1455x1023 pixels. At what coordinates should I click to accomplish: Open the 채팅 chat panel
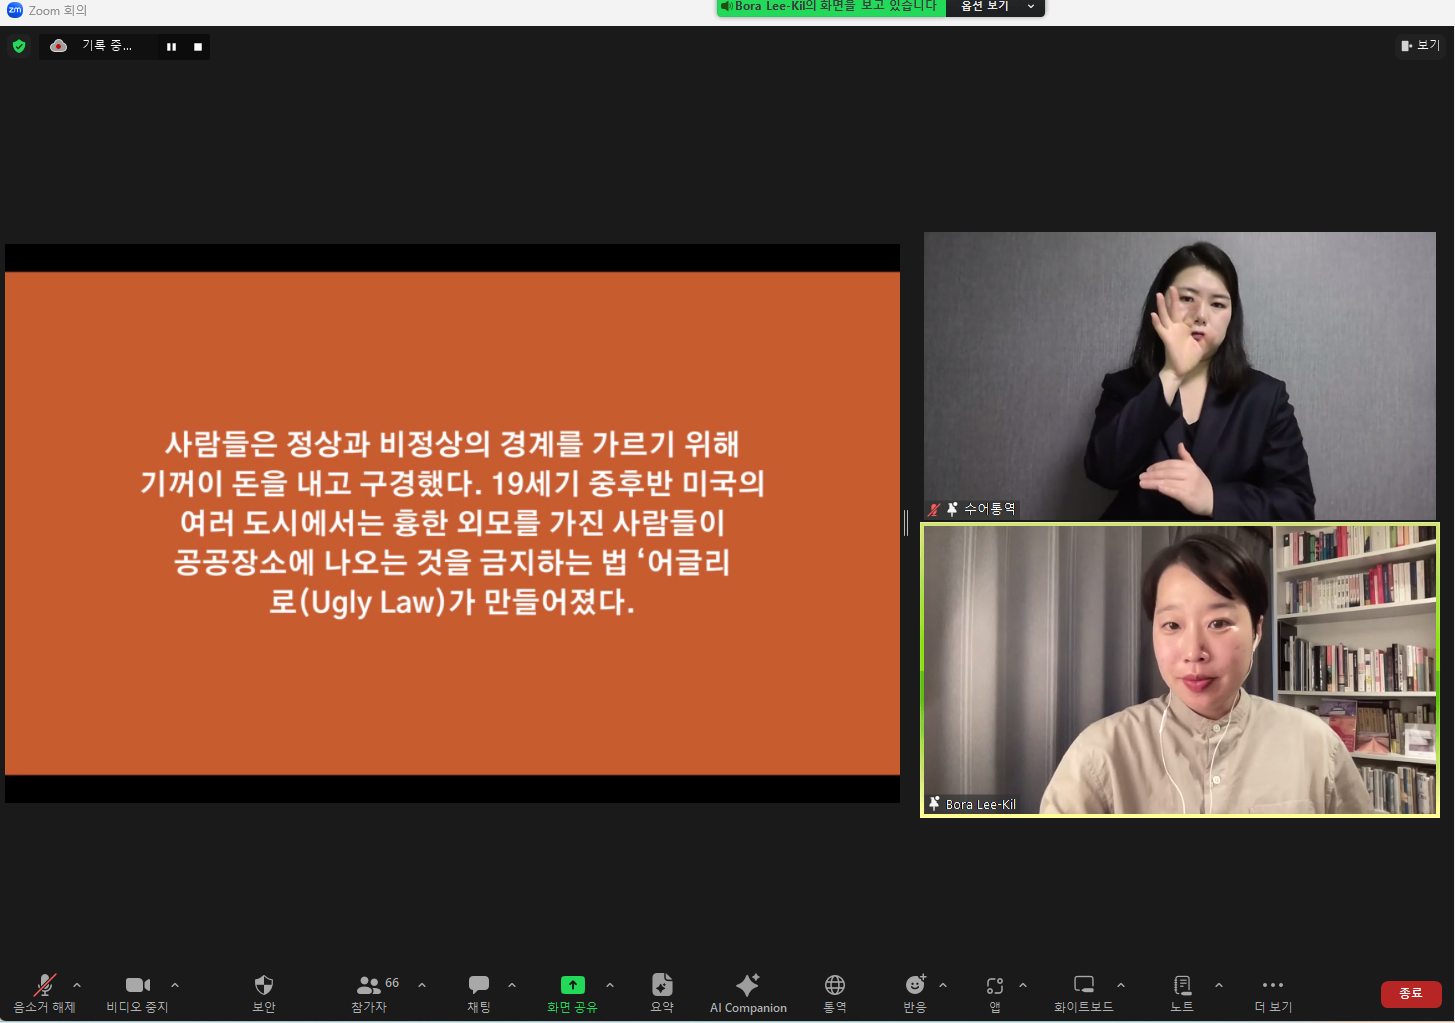(479, 992)
